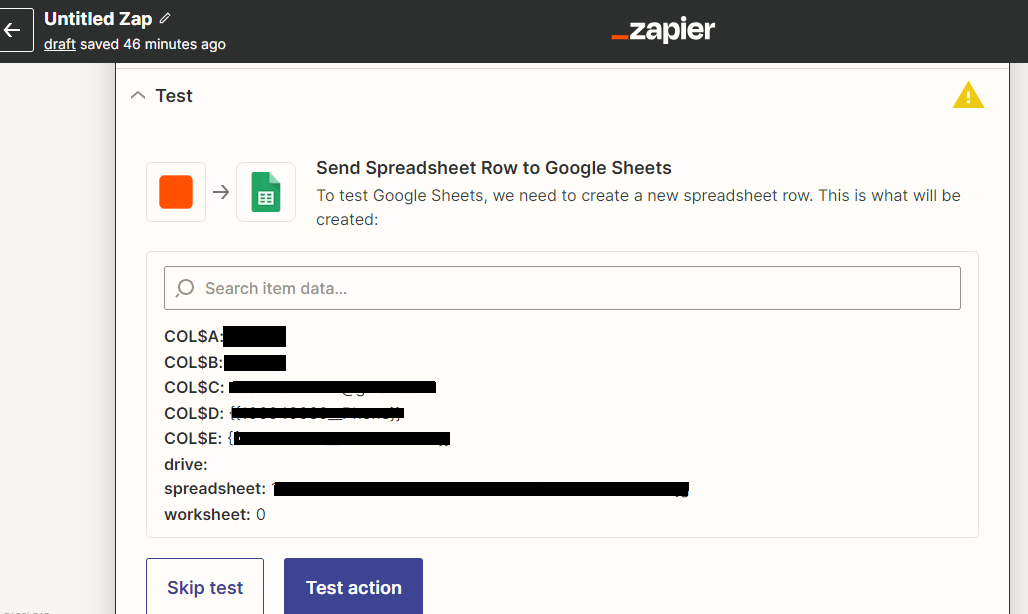The image size is (1028, 614).
Task: Click the Send Spreadsheet Row heading
Action: point(494,168)
